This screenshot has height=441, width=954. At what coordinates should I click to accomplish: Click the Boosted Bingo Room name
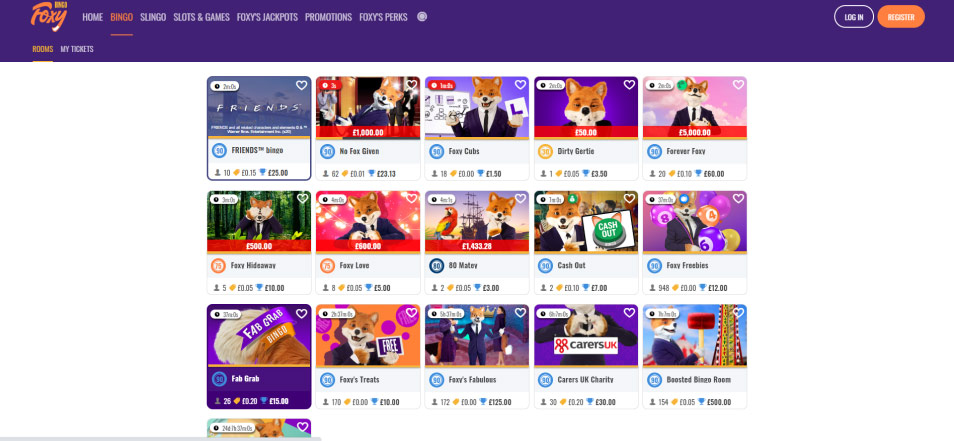click(x=700, y=380)
